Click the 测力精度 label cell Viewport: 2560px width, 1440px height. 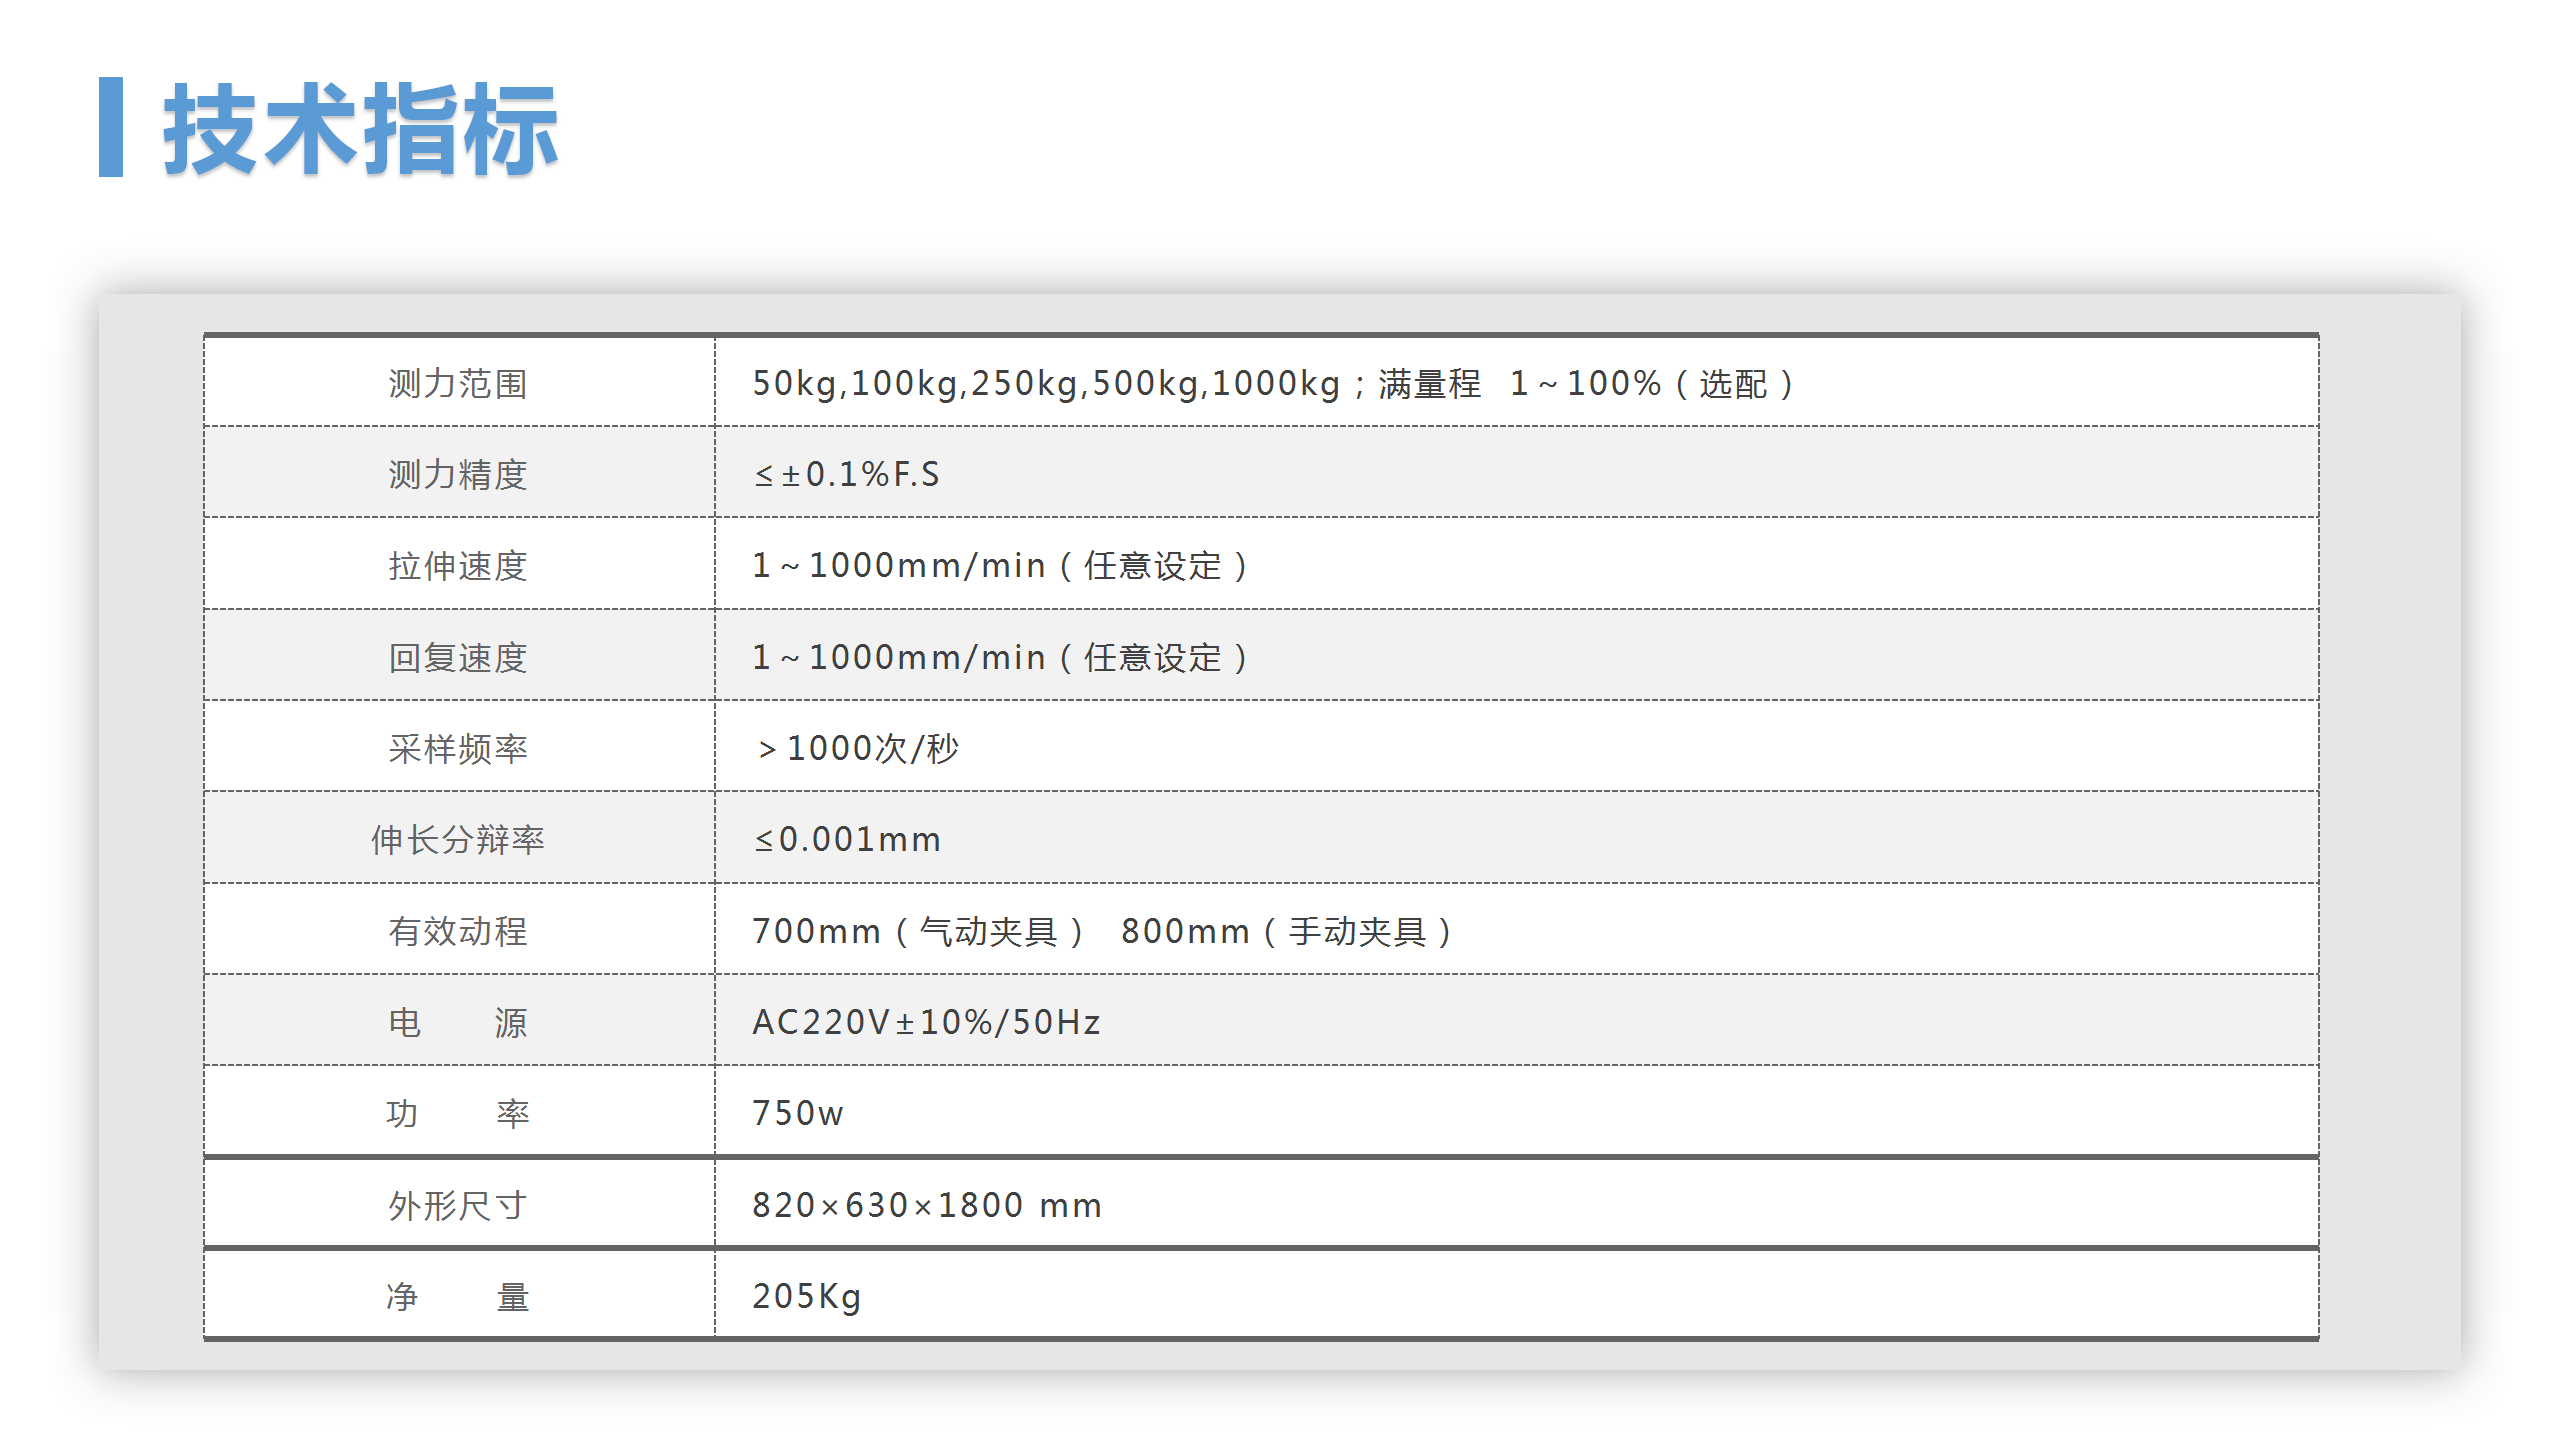click(458, 474)
